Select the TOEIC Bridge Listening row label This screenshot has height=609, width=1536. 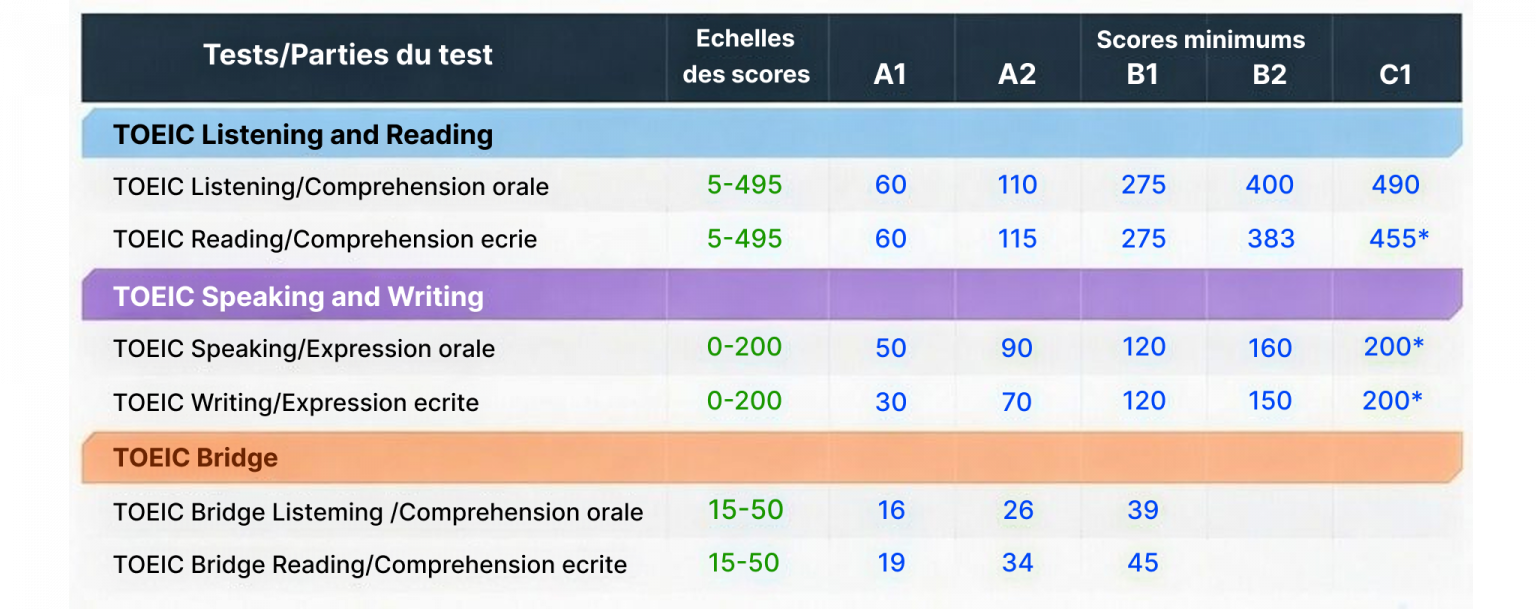[x=378, y=513]
